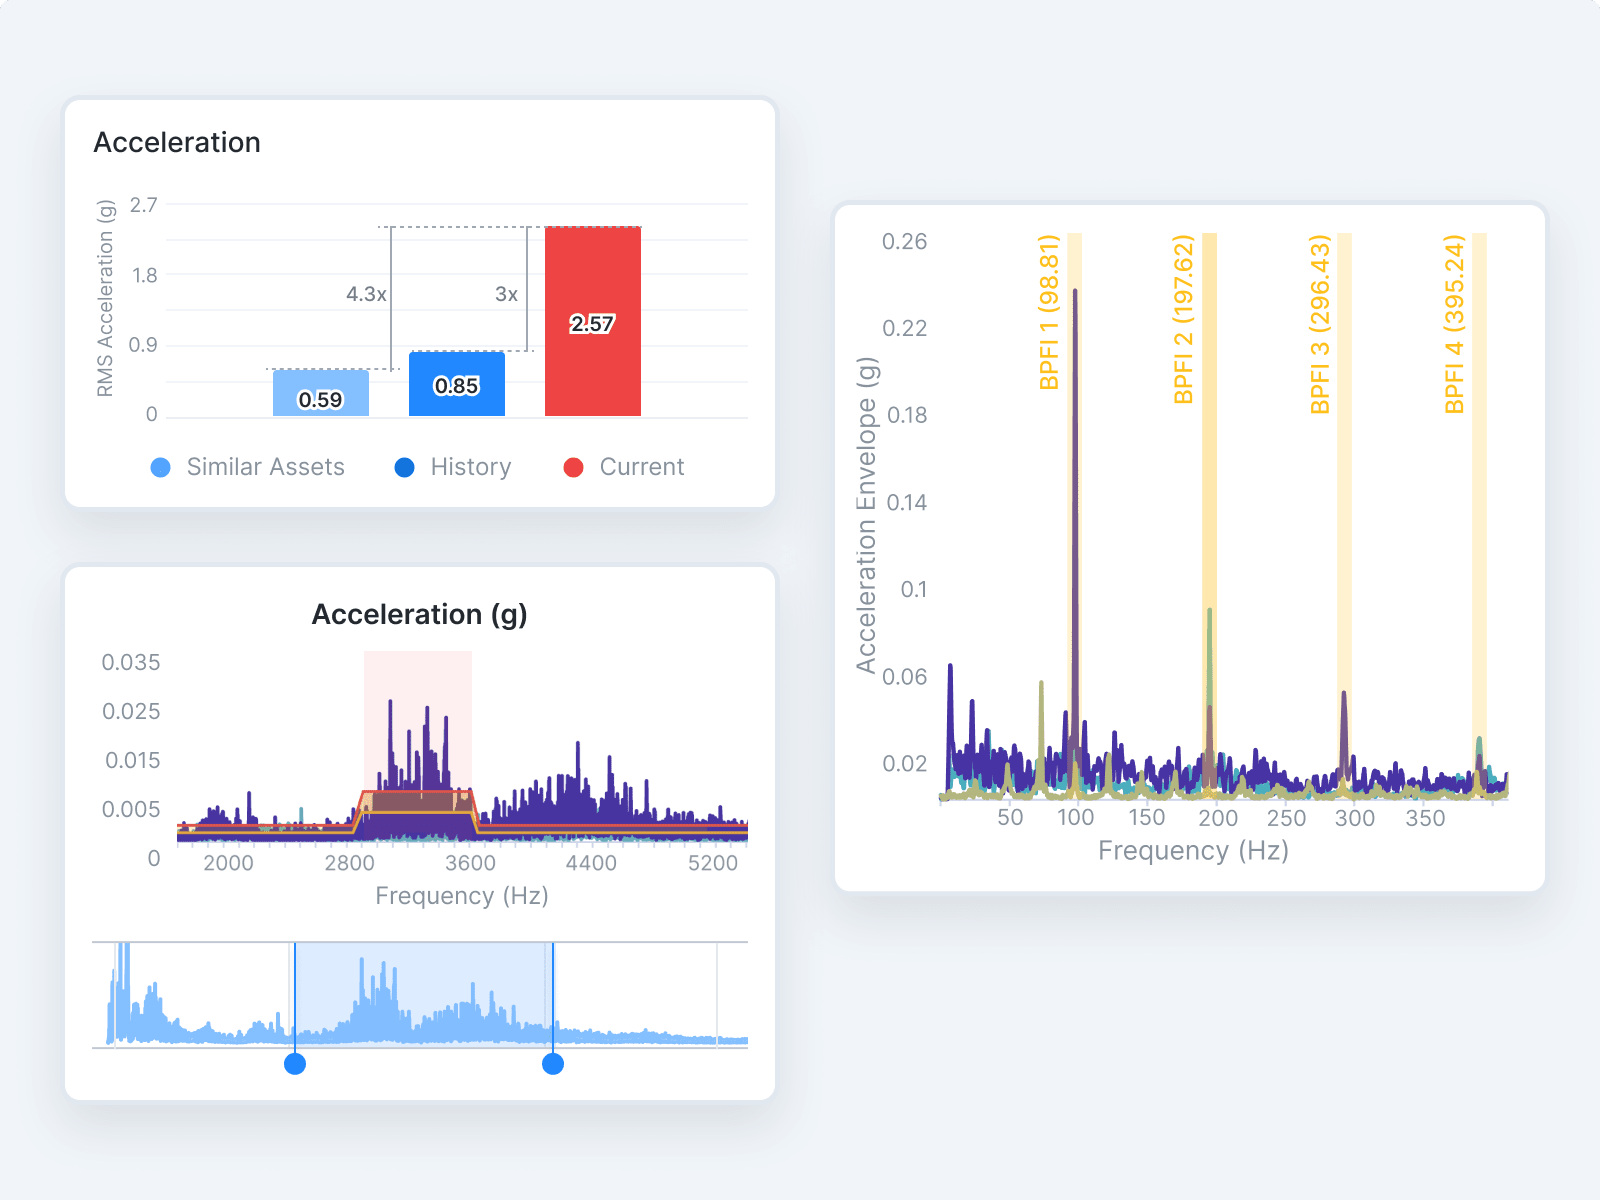Click the blue History bar labeled 0.85
Viewport: 1600px width, 1200px height.
tap(457, 383)
